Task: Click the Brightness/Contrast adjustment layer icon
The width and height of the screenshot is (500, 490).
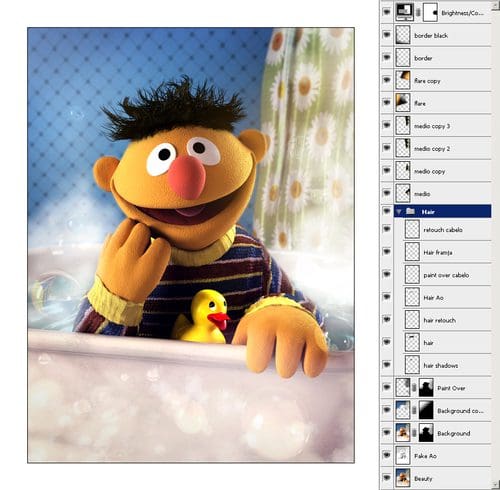Action: pyautogui.click(x=404, y=12)
